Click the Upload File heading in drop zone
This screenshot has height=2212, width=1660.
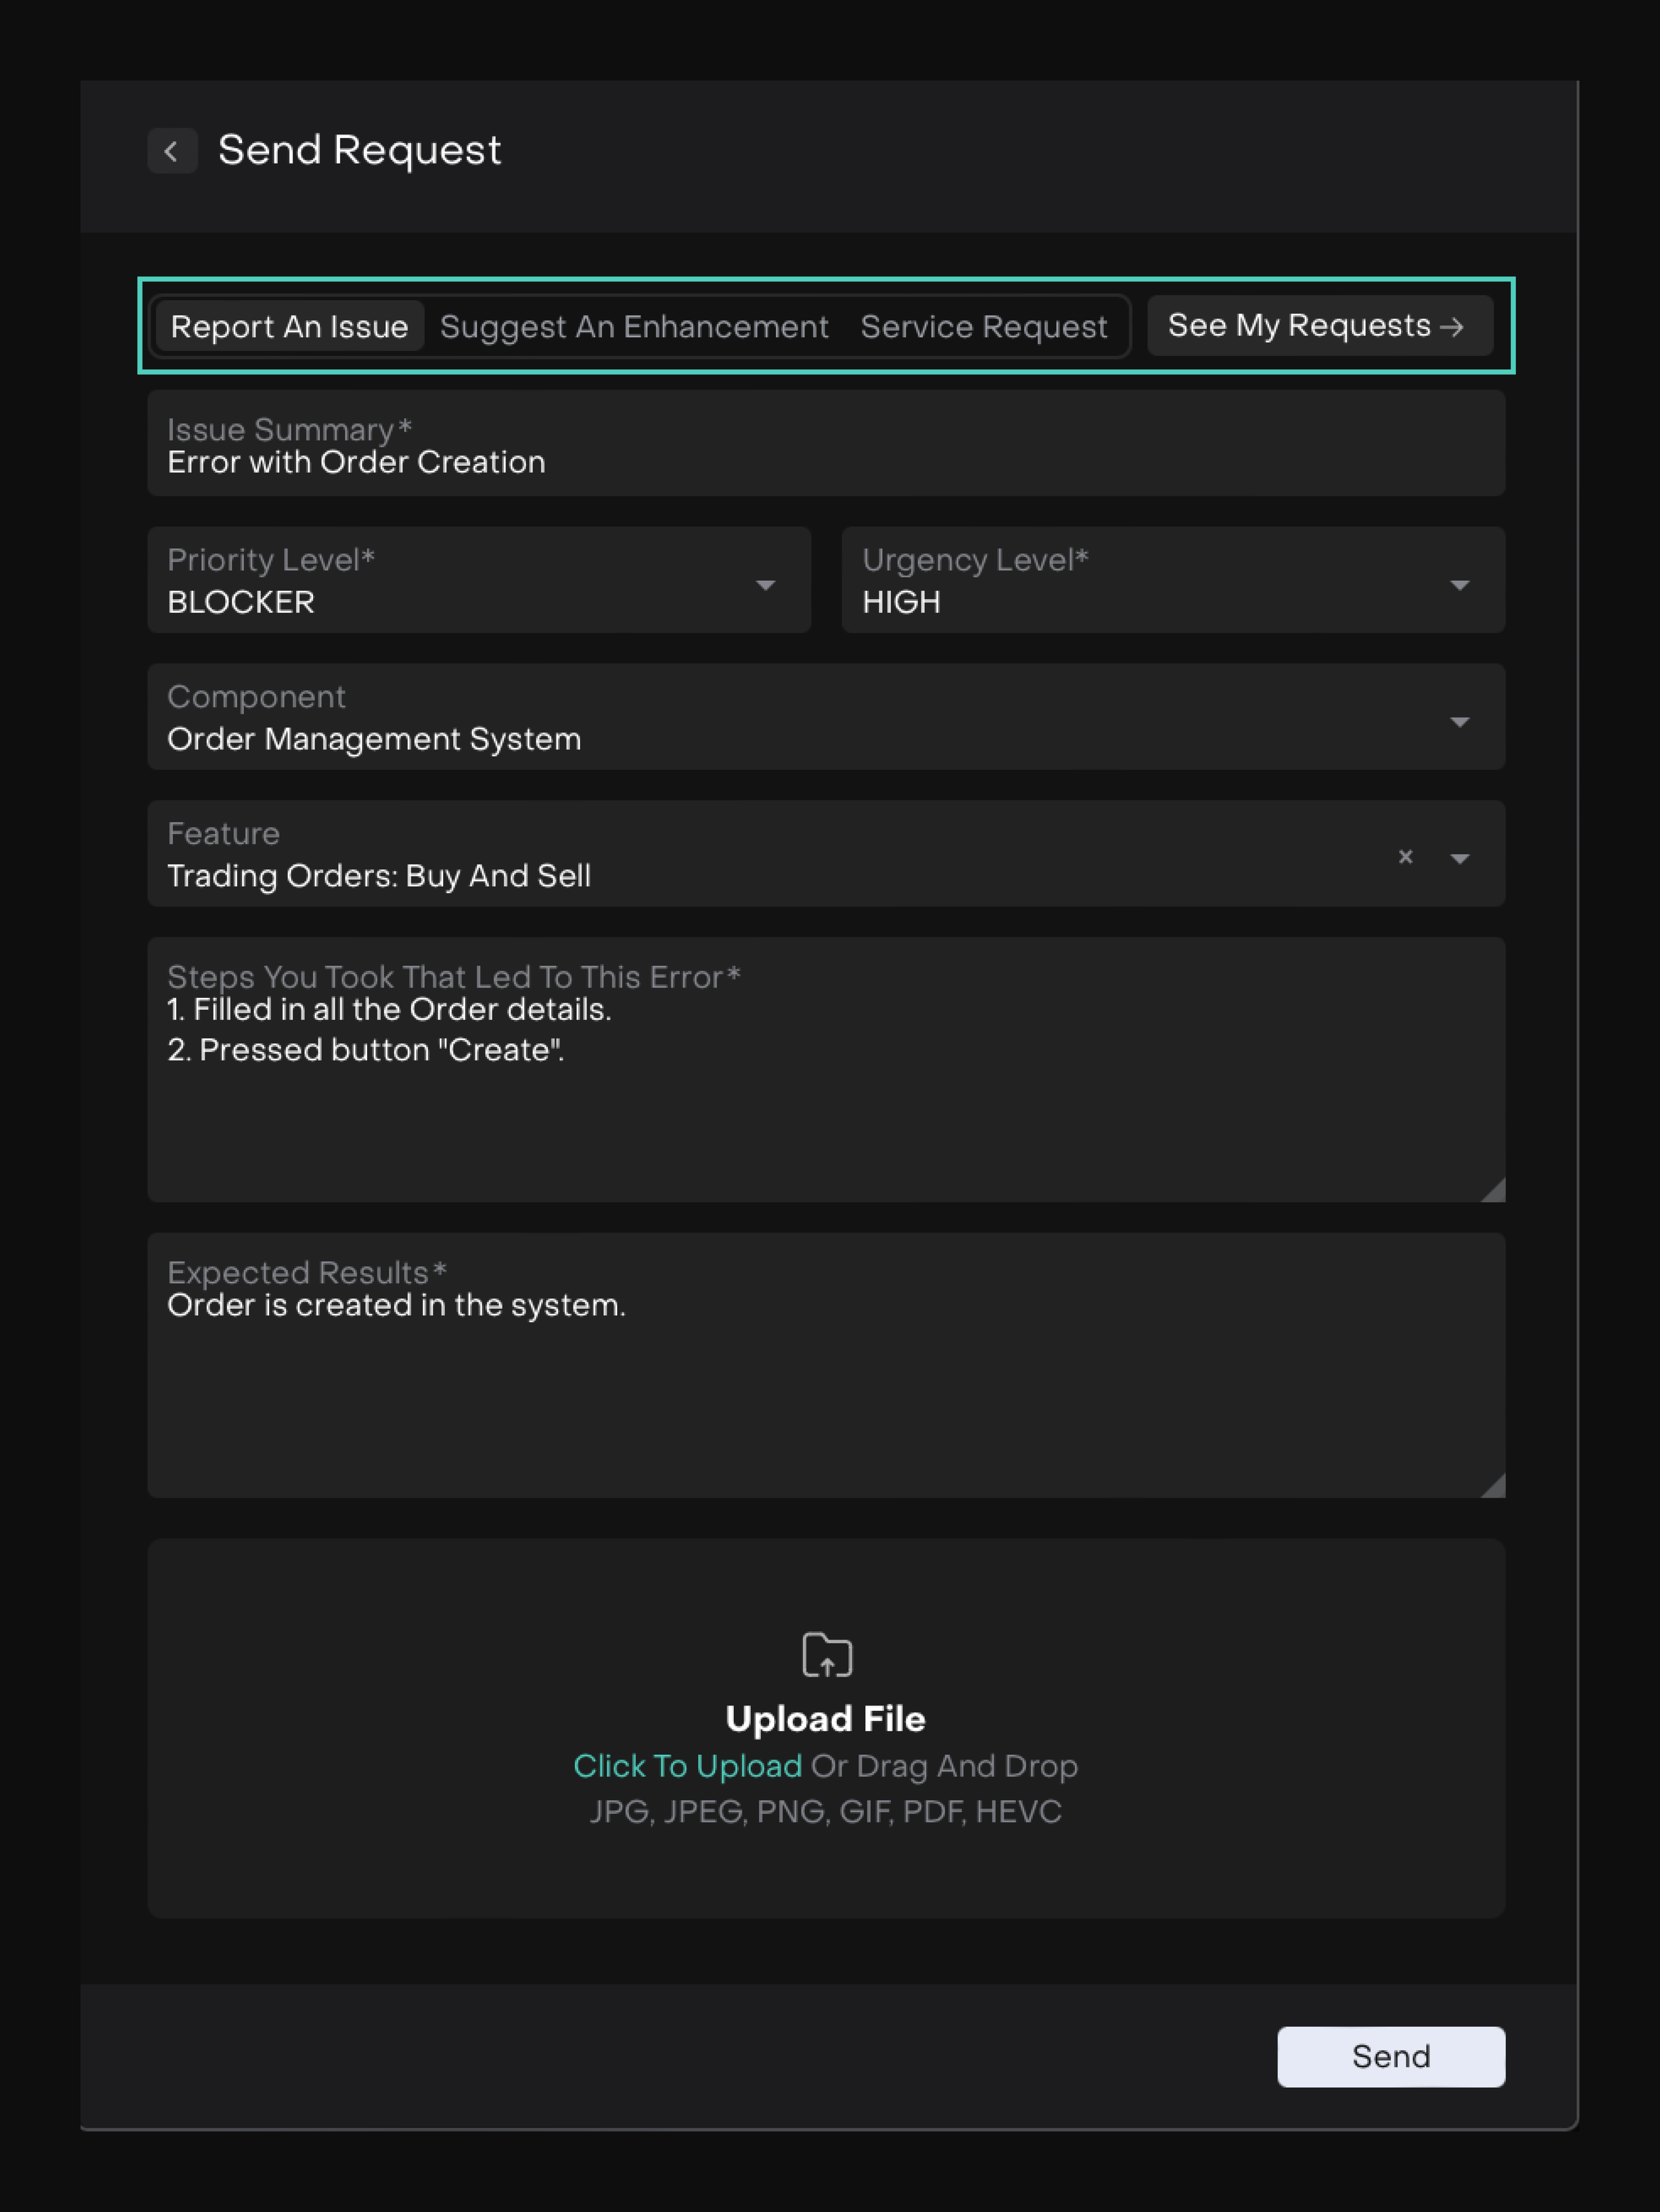point(825,1719)
